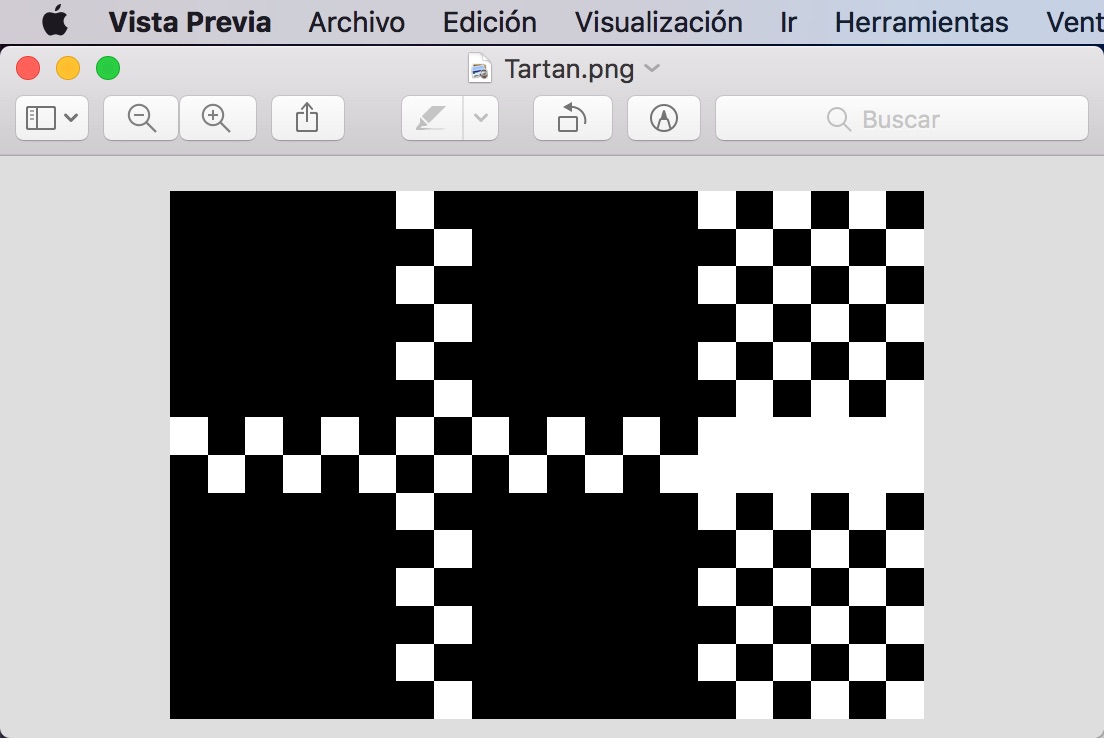Image resolution: width=1104 pixels, height=738 pixels.
Task: Click the Preview document icon beside Tartan.png
Action: pyautogui.click(x=479, y=69)
